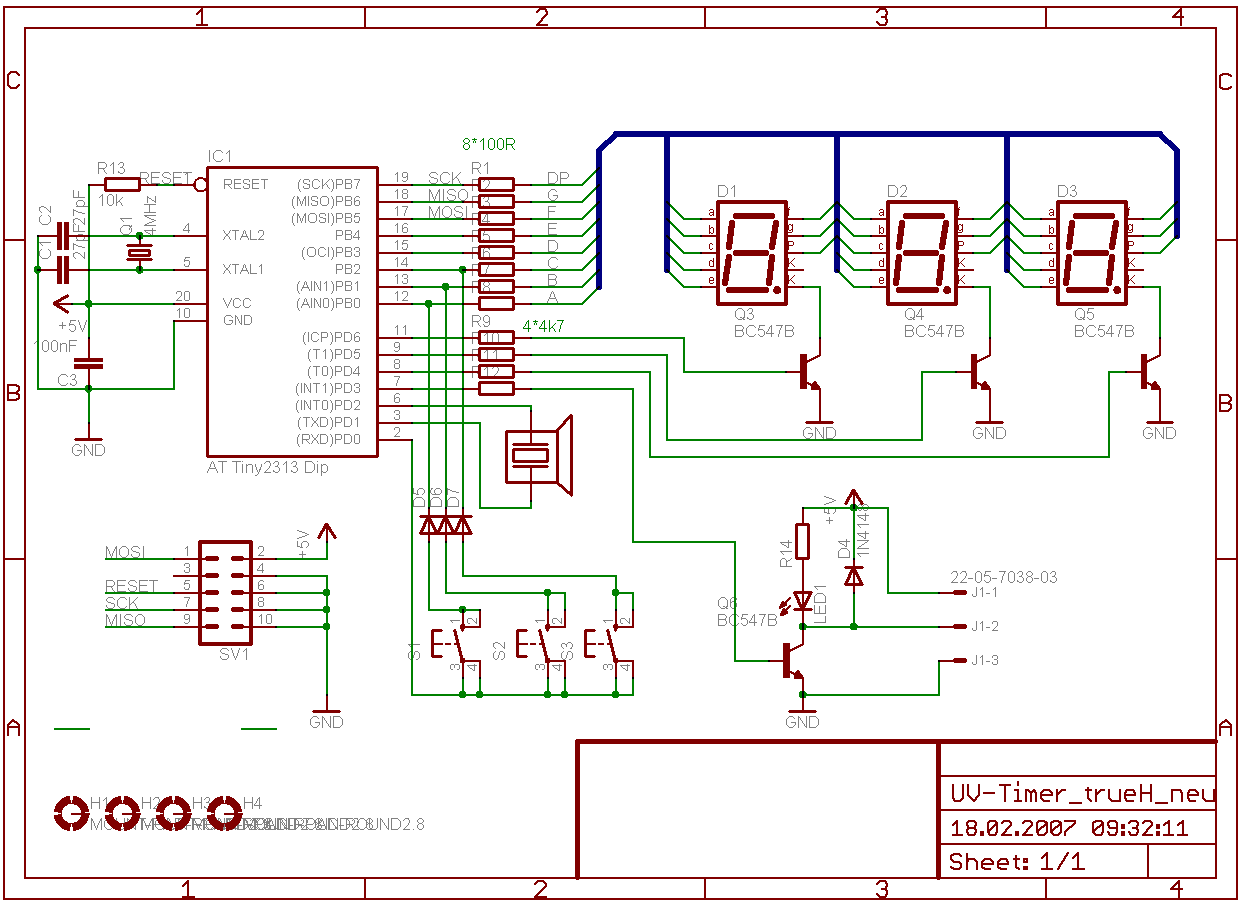
Task: Select the D4 1N4148 diode
Action: 853,575
